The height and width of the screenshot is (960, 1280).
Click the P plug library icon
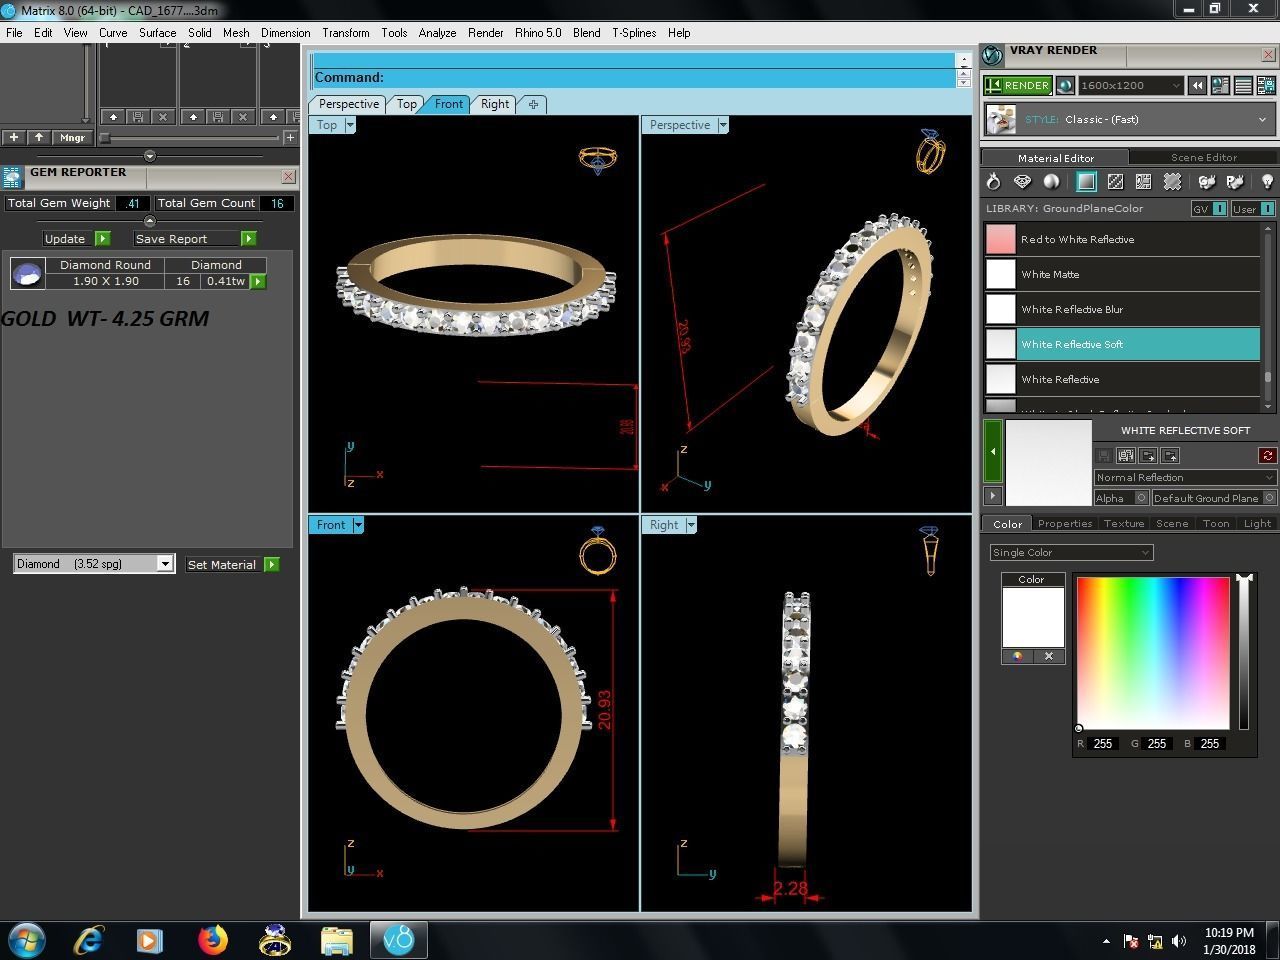pyautogui.click(x=1235, y=181)
